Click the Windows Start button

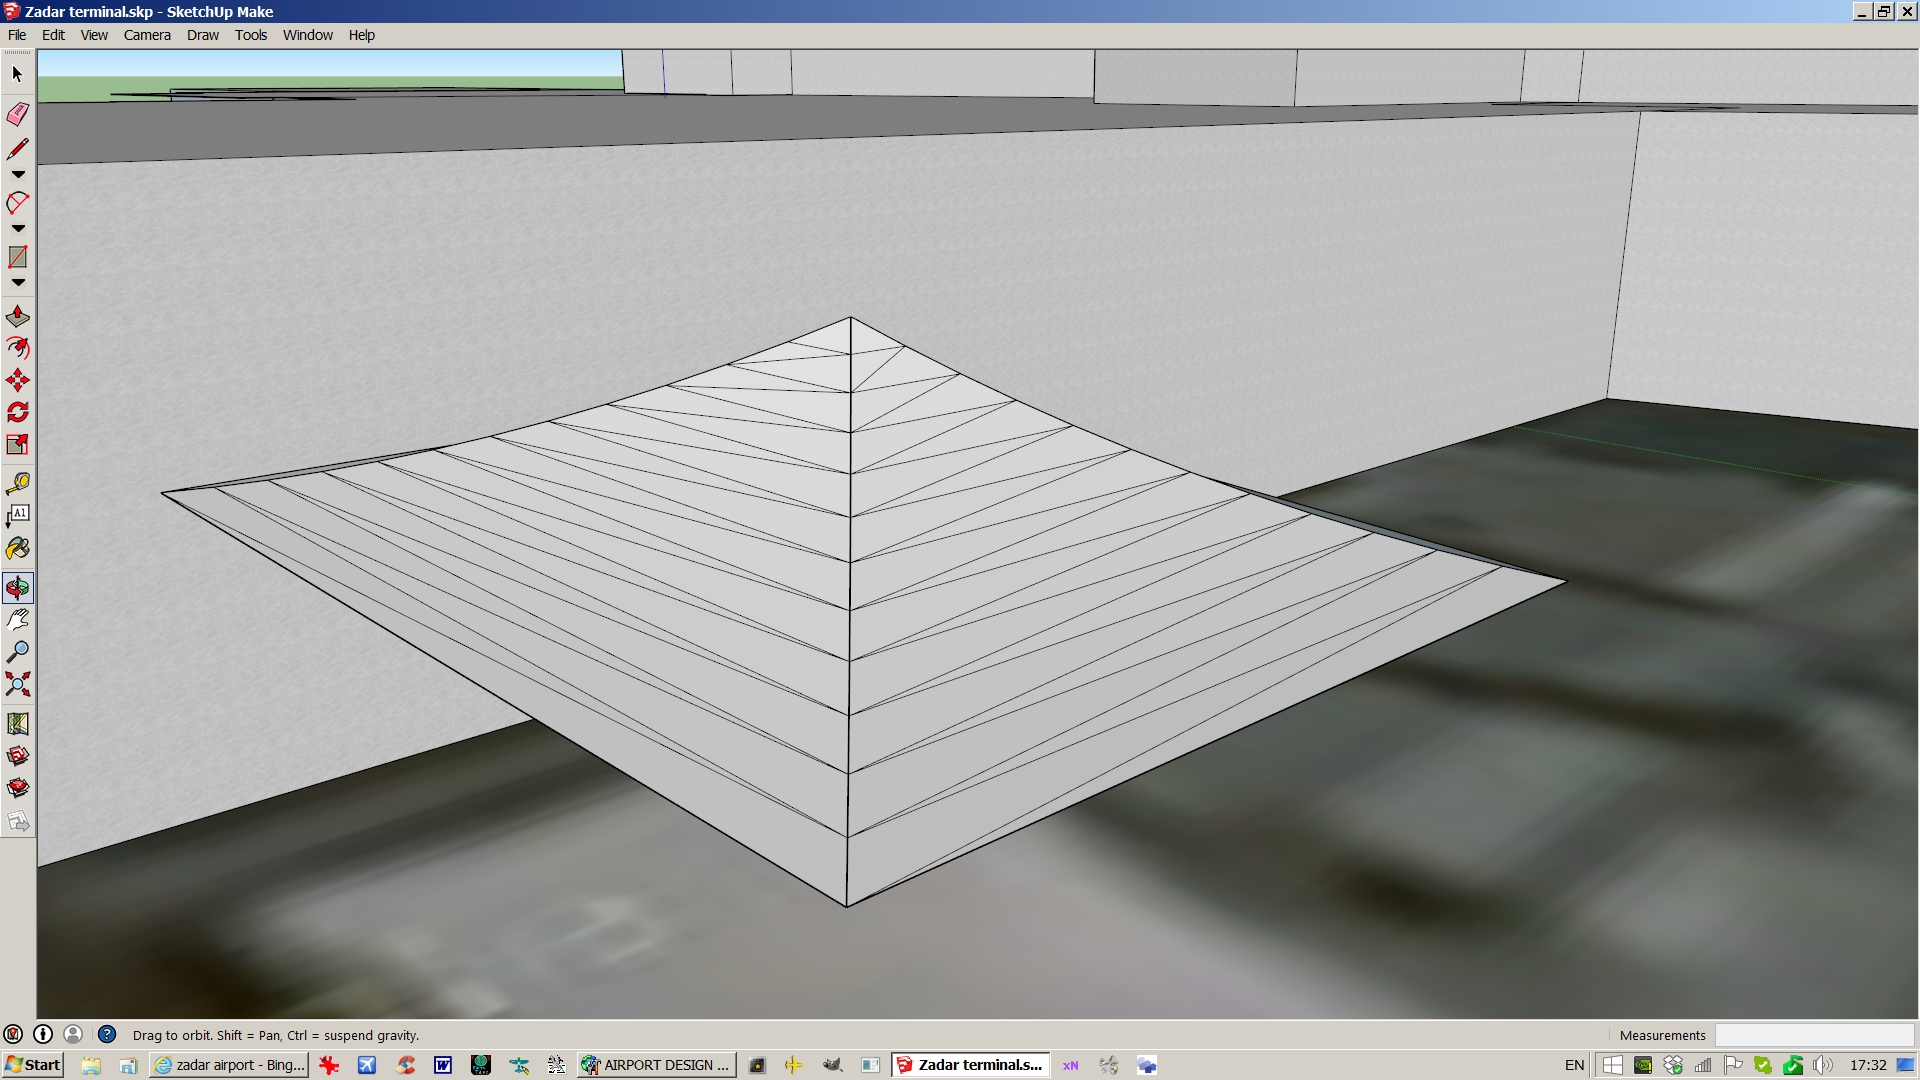(33, 1065)
